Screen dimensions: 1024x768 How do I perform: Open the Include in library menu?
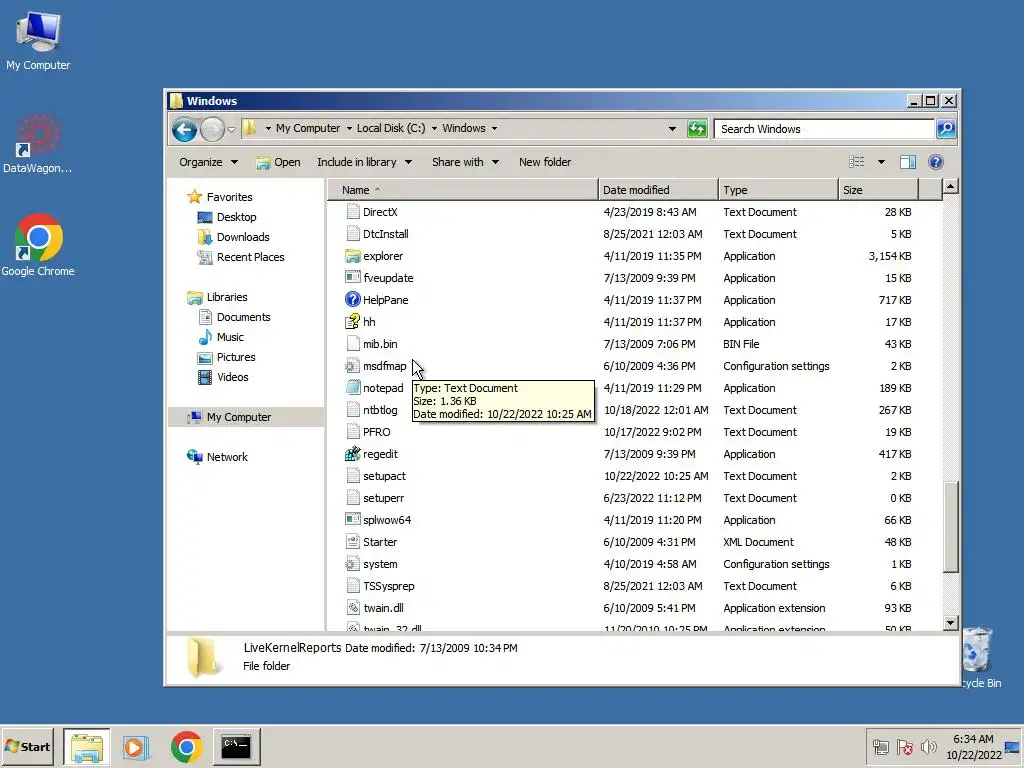click(x=364, y=162)
